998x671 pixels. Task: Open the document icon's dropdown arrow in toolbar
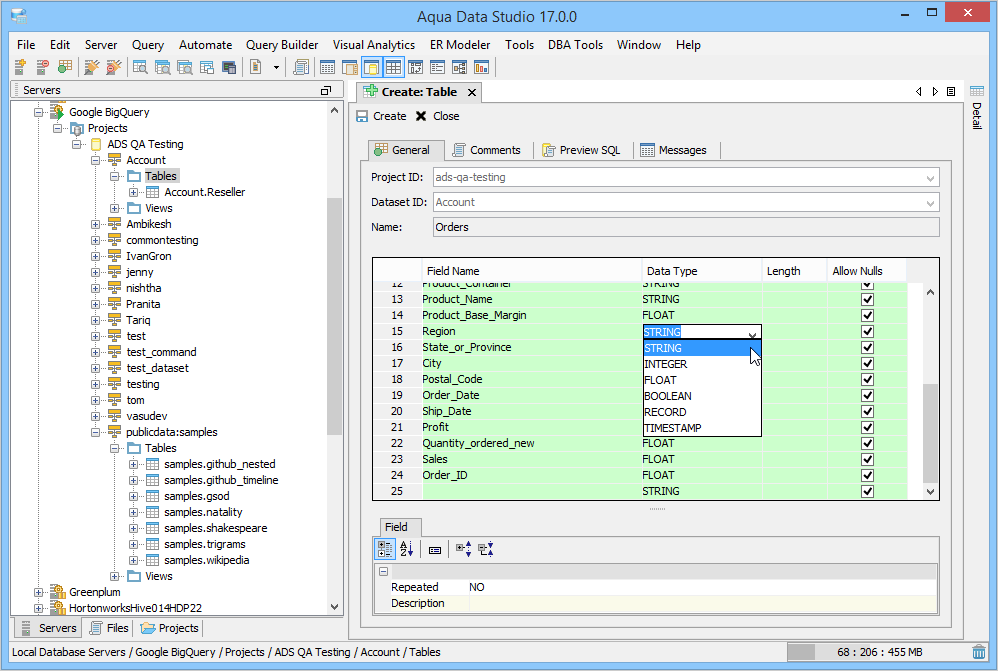pos(276,67)
